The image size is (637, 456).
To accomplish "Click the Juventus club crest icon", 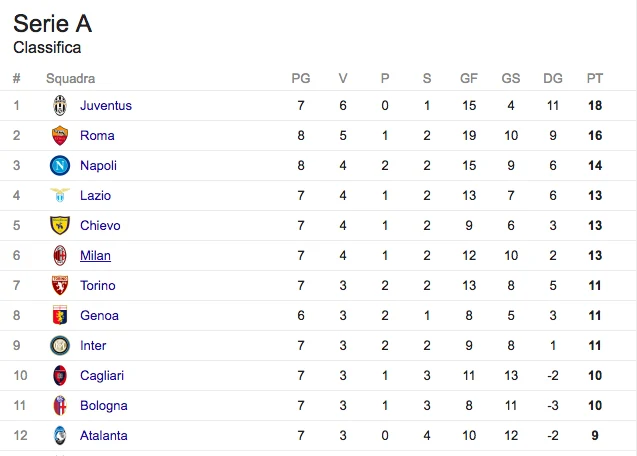I will click(60, 106).
